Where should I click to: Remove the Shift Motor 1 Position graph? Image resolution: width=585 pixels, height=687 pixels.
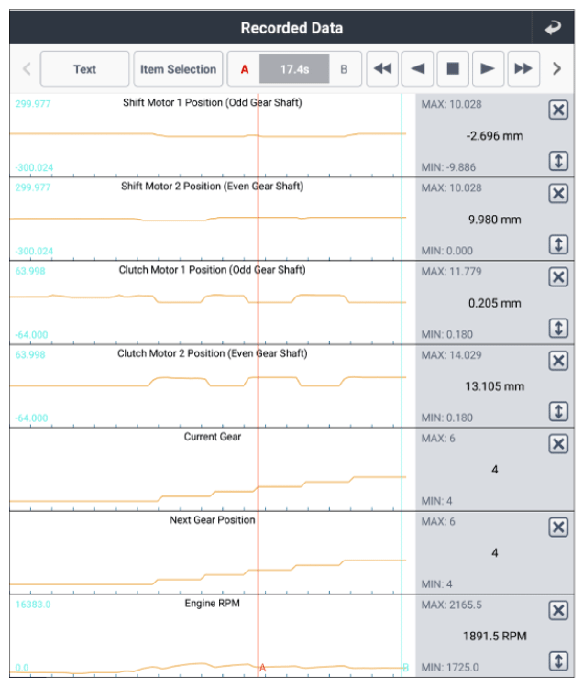click(x=558, y=110)
